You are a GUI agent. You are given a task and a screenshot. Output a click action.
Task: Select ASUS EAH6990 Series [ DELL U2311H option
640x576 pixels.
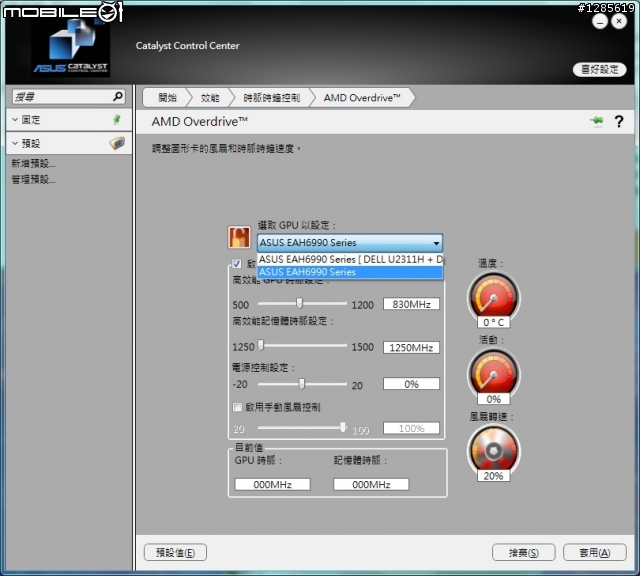pyautogui.click(x=350, y=259)
